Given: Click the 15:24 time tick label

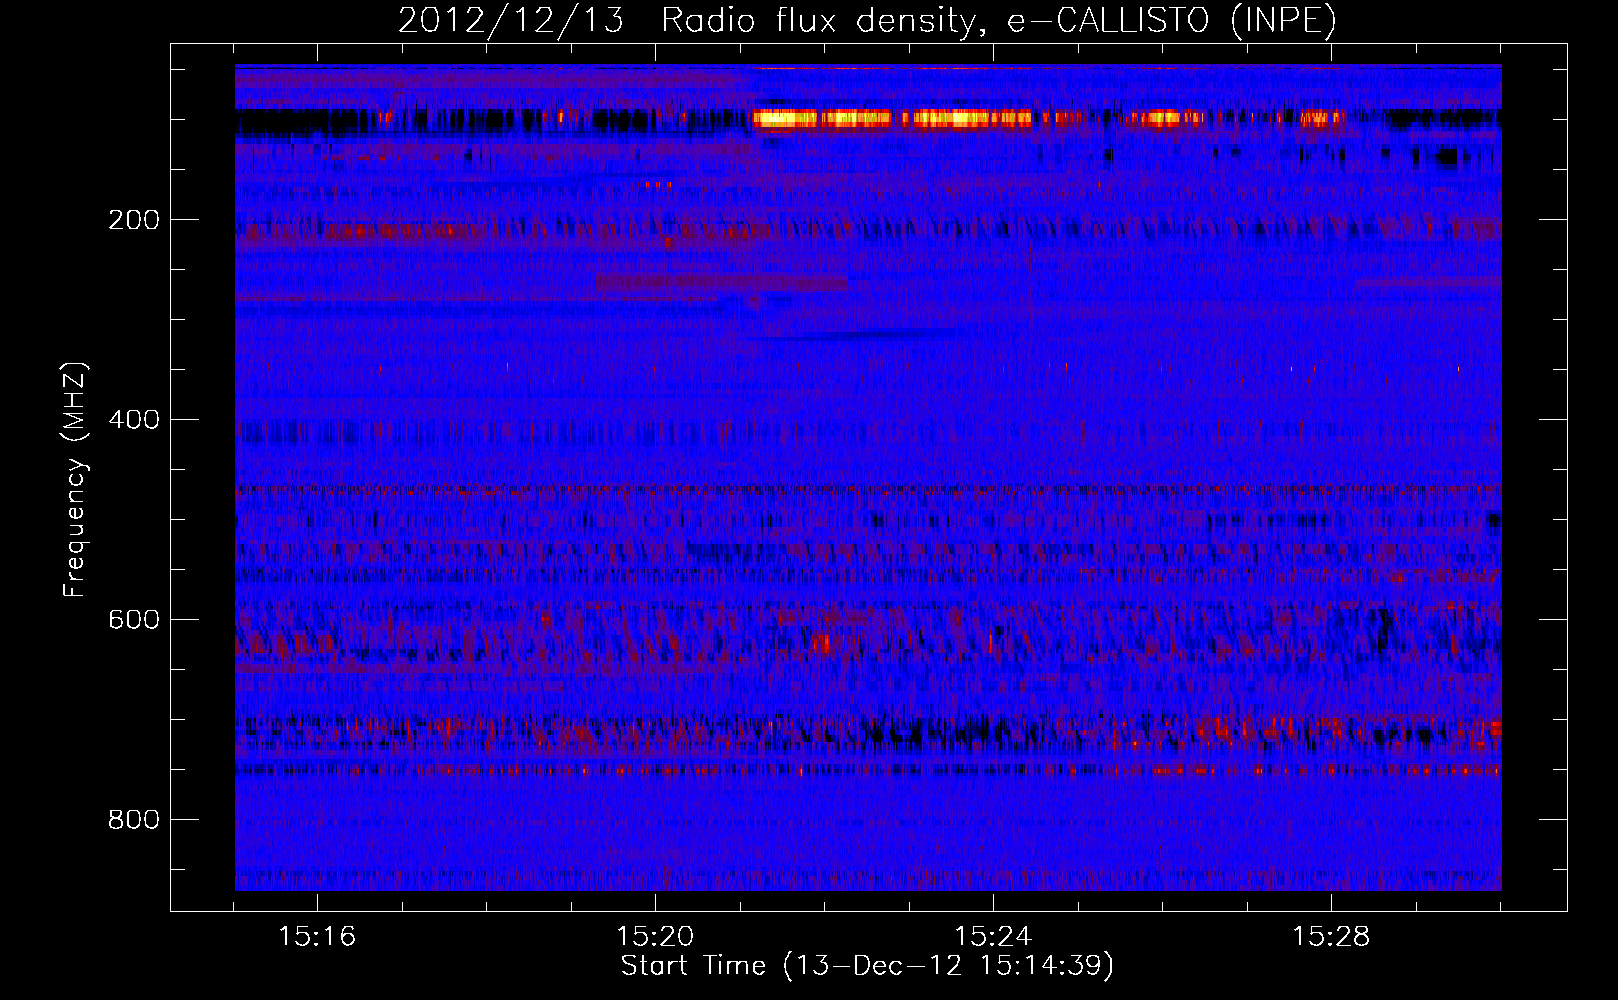Looking at the screenshot, I should coord(993,937).
